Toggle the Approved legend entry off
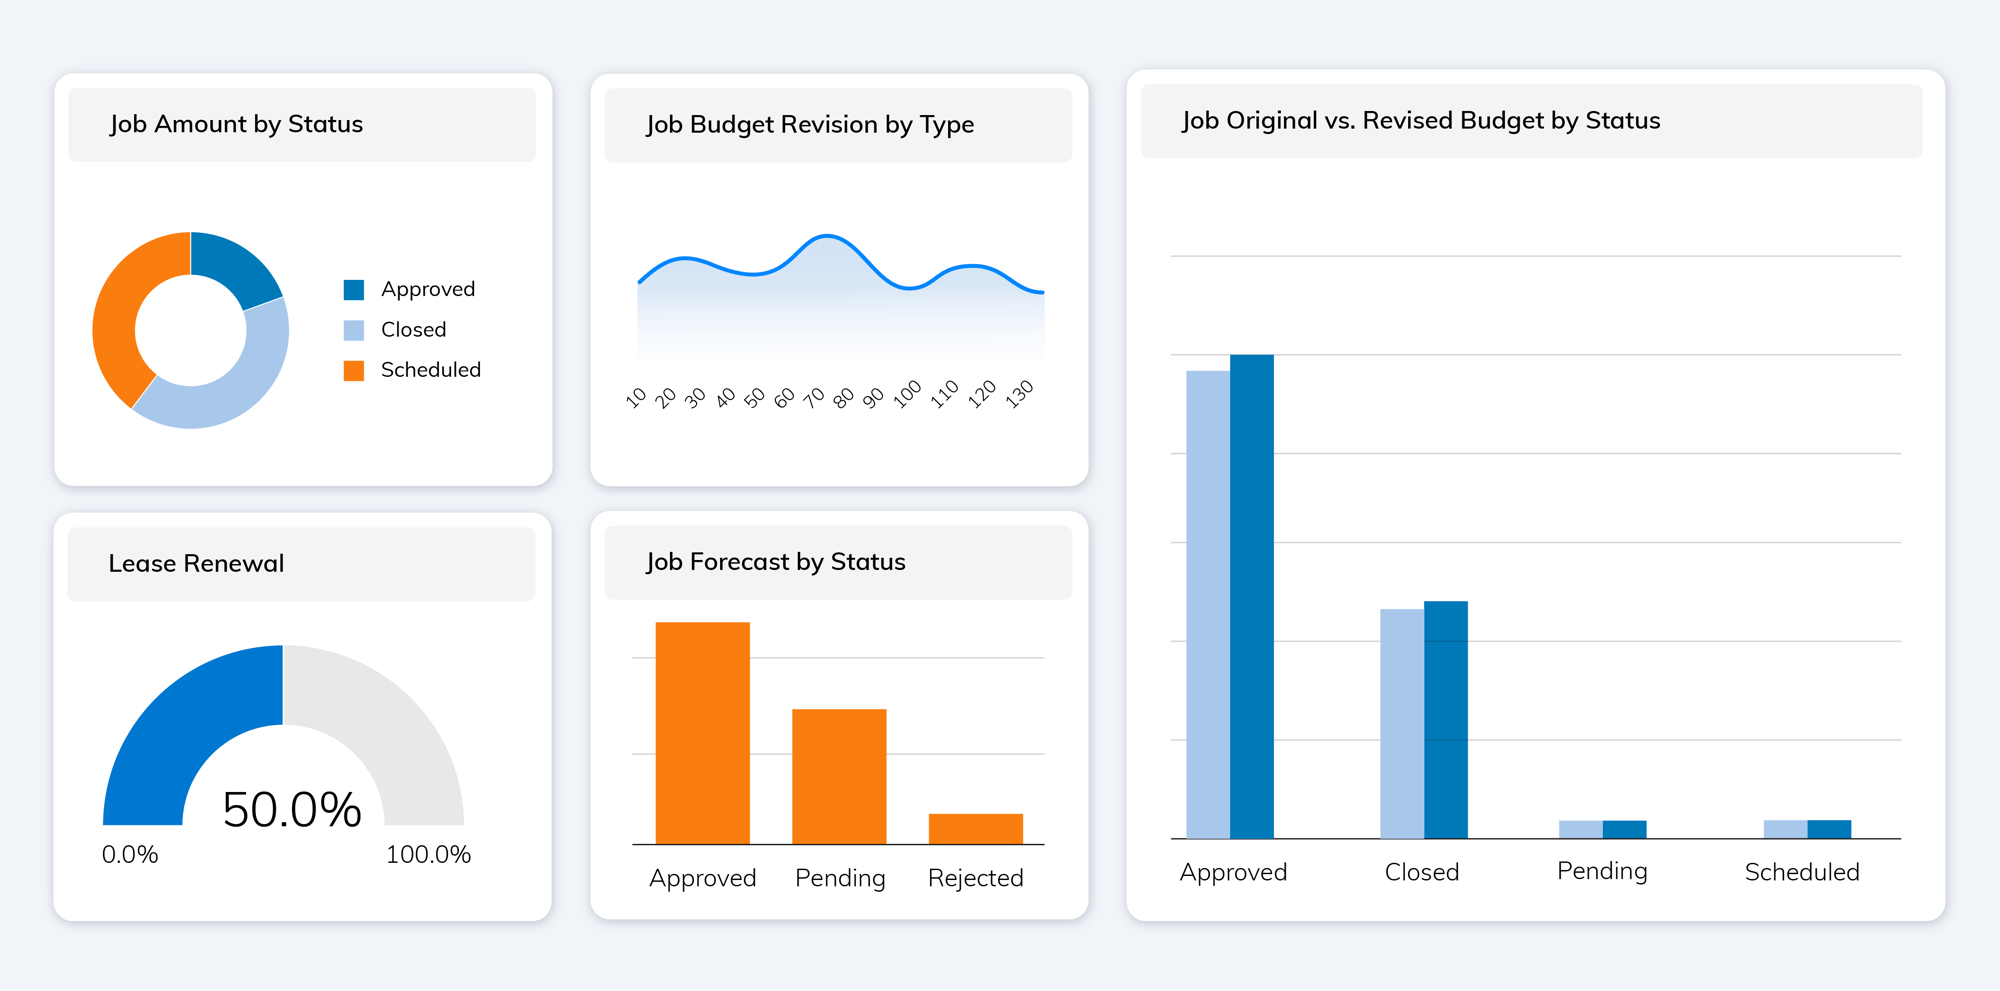The height and width of the screenshot is (991, 2000). pyautogui.click(x=428, y=288)
